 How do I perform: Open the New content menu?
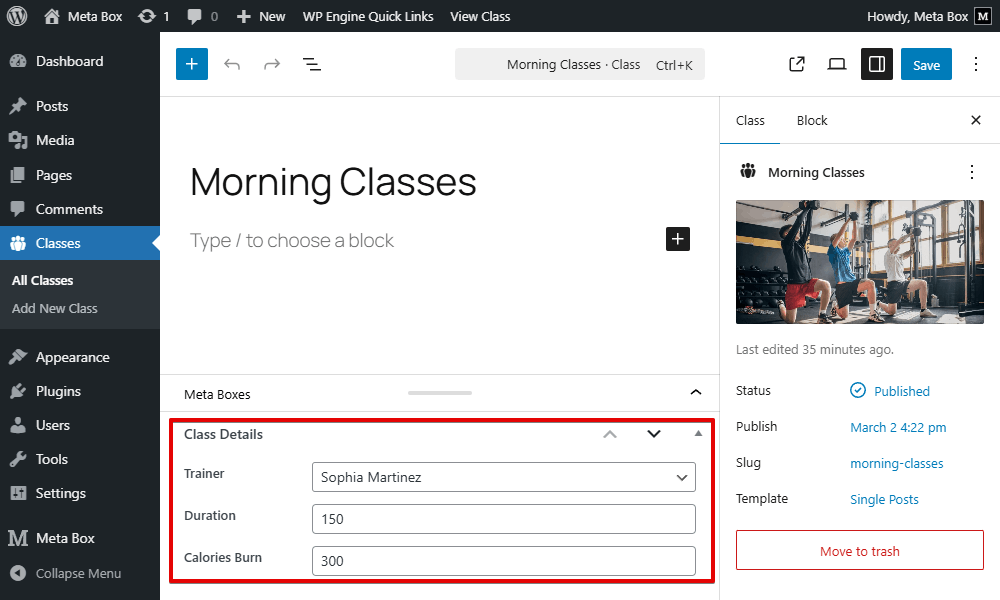click(260, 16)
